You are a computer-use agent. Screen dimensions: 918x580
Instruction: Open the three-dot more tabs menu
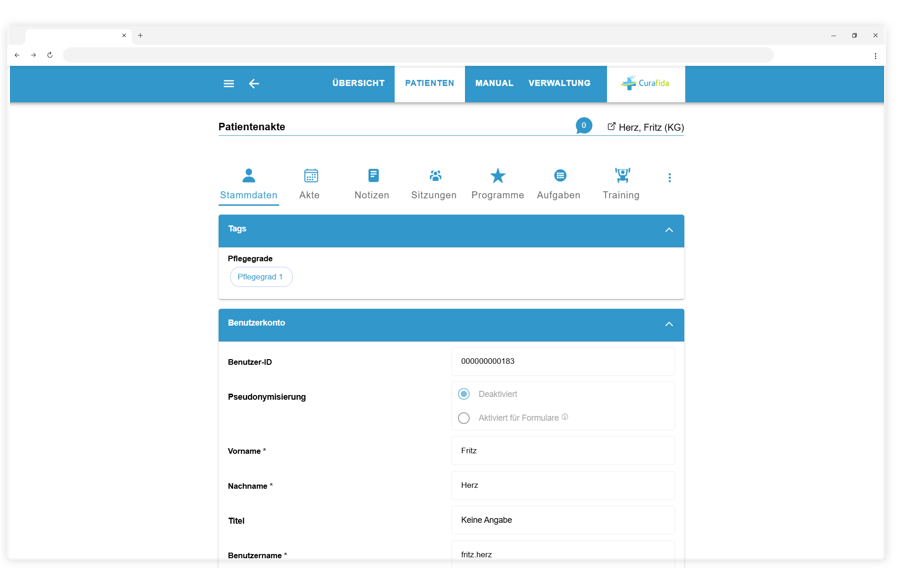669,177
